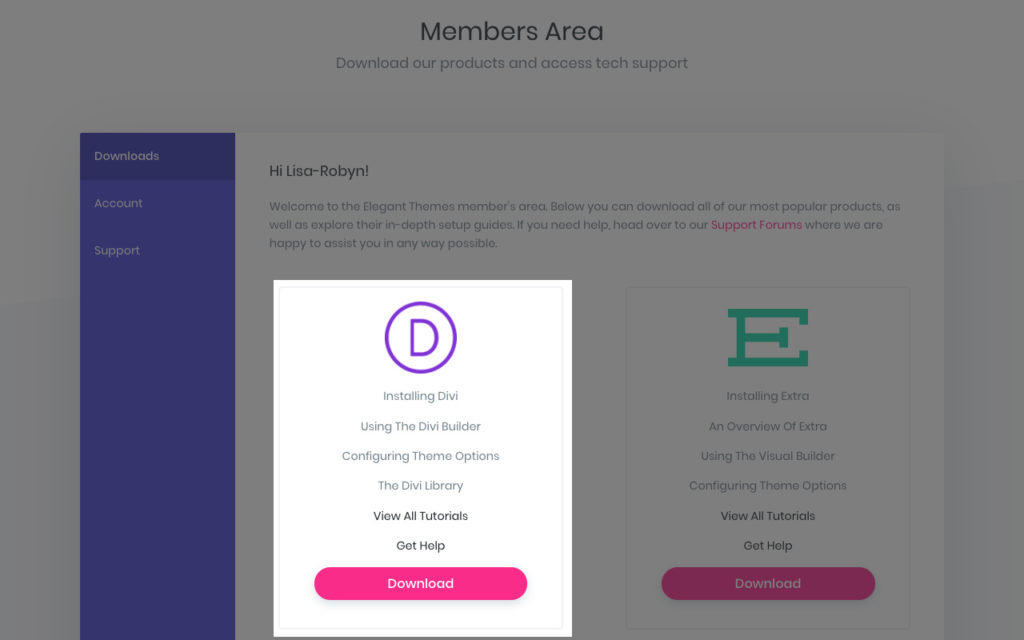
Task: Open An Overview Of Extra guide
Action: pyautogui.click(x=768, y=426)
